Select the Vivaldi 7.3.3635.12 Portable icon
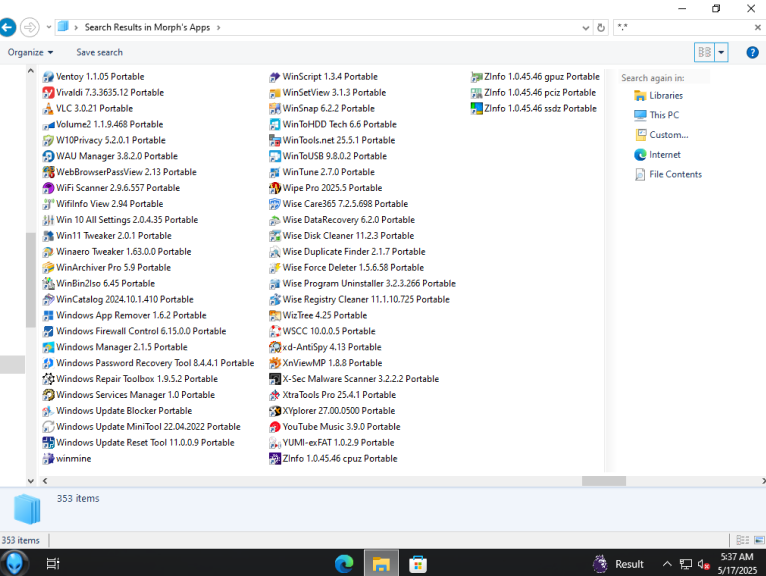This screenshot has height=576, width=766. click(48, 92)
